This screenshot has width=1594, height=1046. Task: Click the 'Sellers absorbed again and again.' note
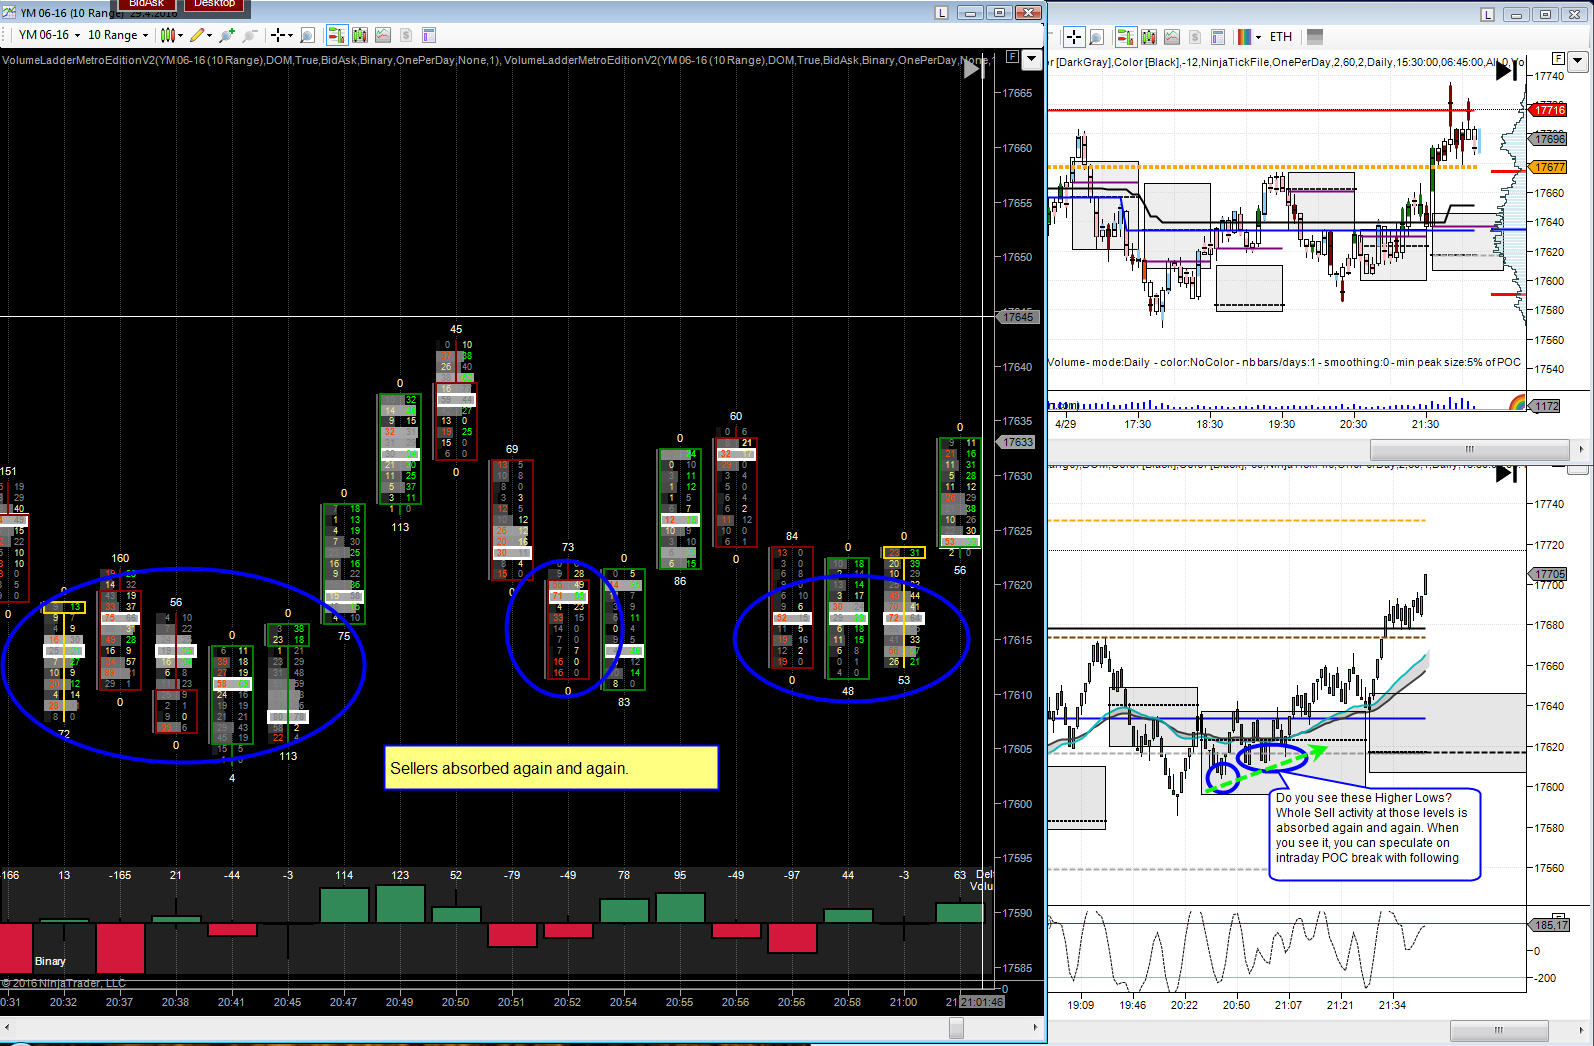click(551, 768)
